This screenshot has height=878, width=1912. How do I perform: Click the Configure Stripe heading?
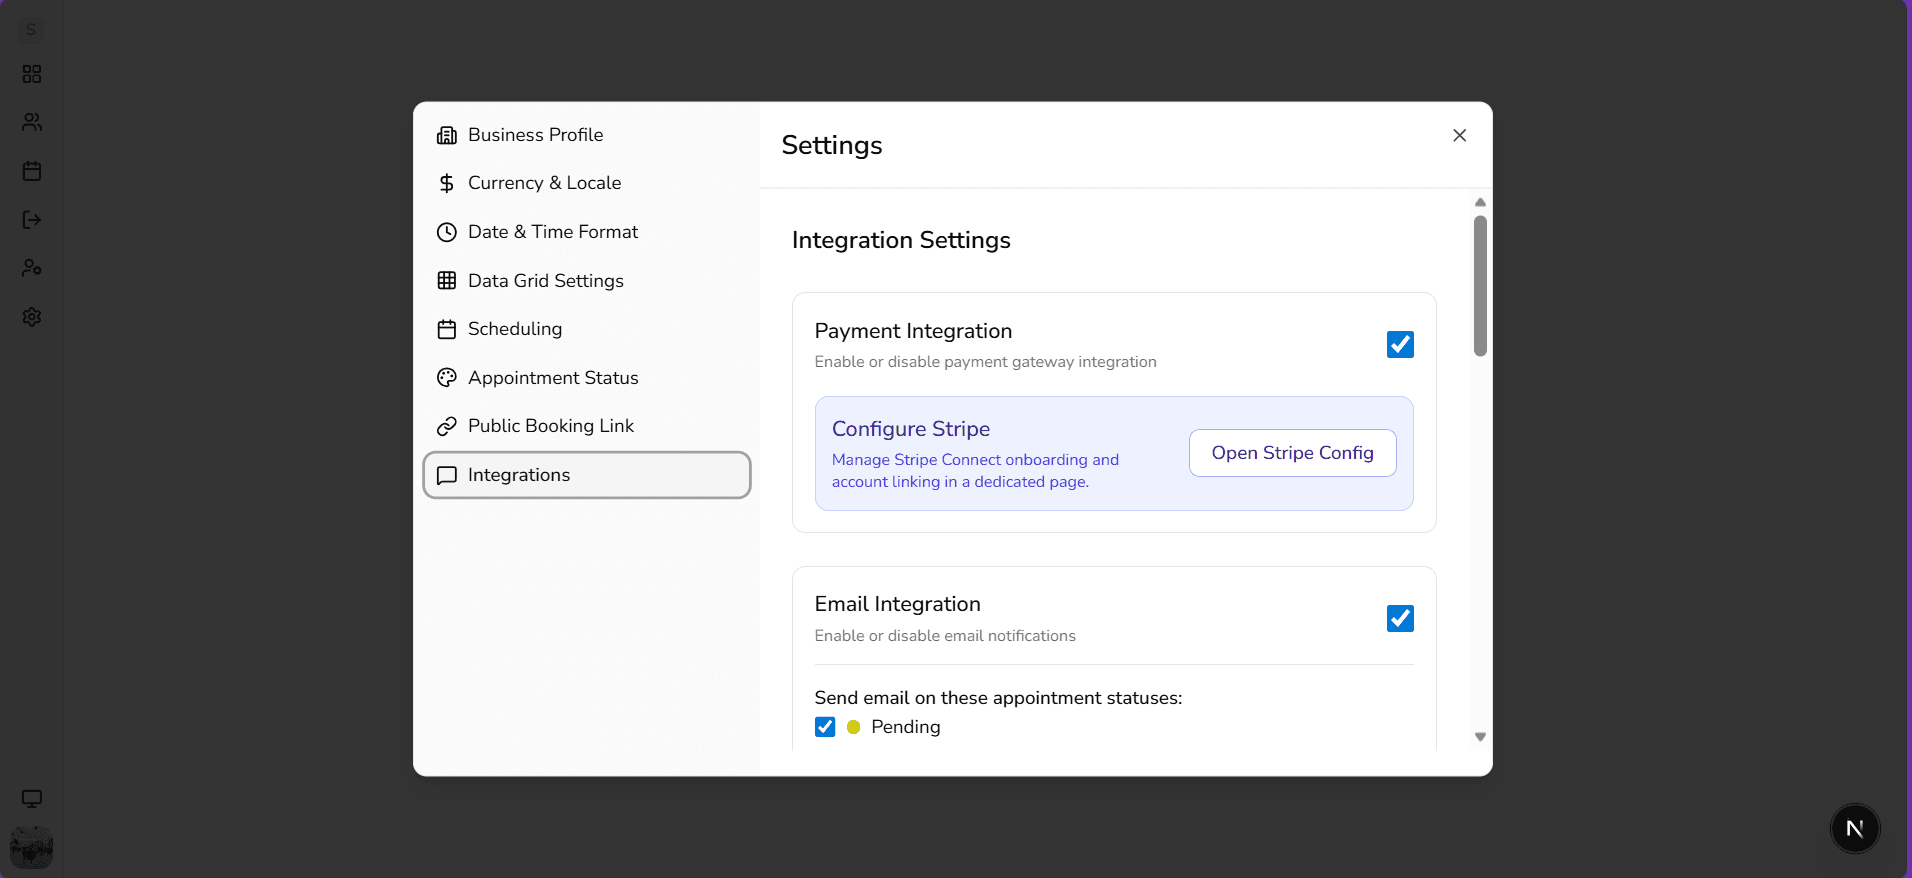(911, 429)
